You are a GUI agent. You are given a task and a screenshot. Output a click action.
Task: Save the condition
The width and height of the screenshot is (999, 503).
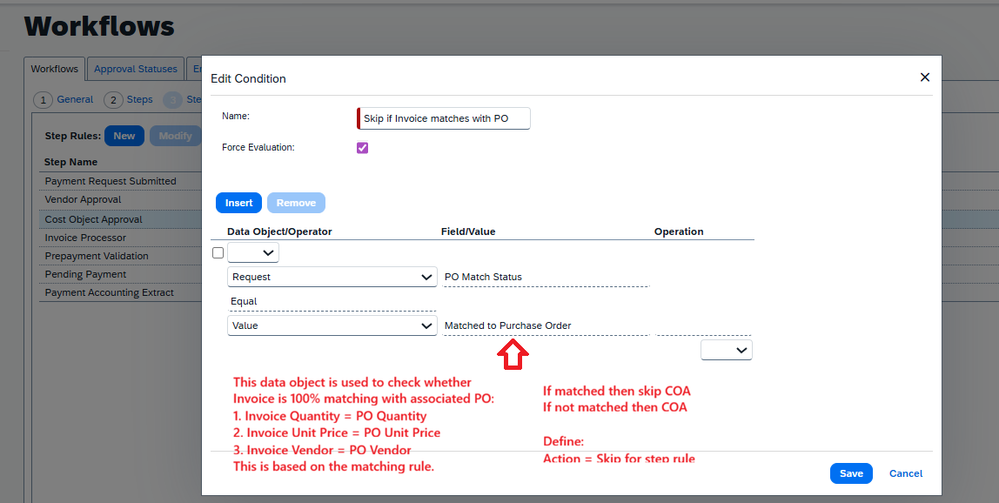coord(851,473)
